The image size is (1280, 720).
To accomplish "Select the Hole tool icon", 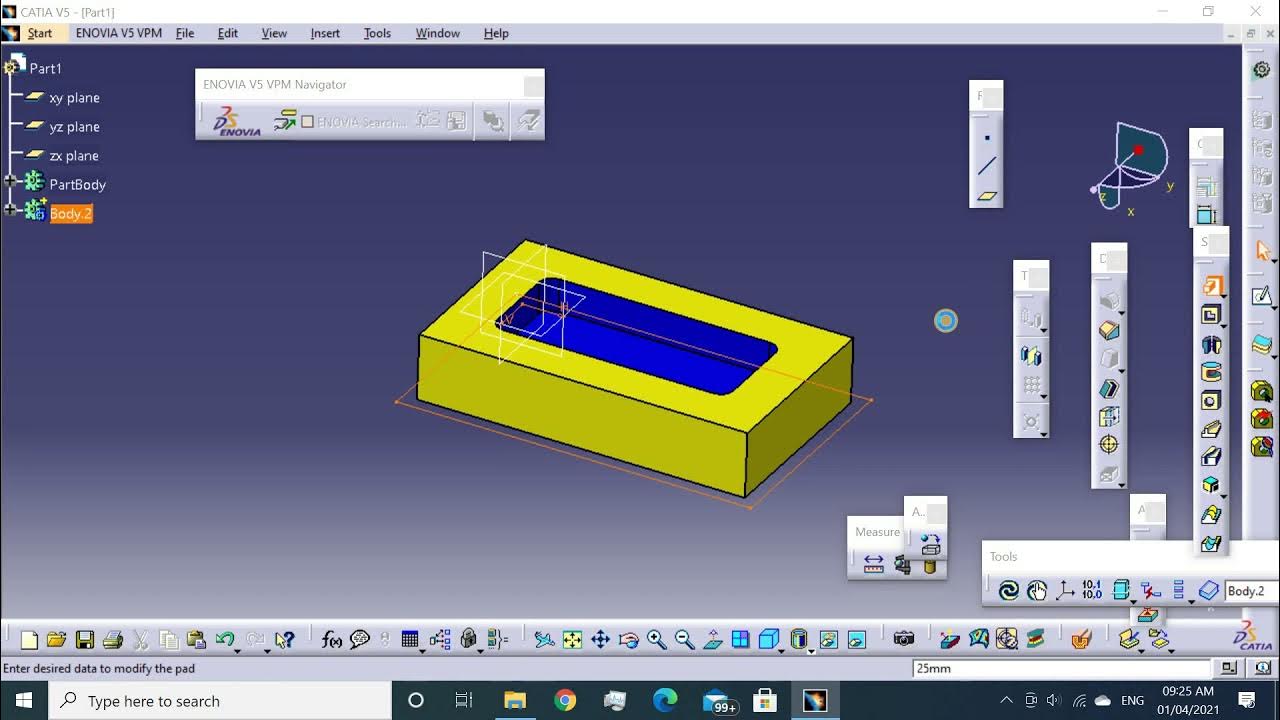I will coord(1210,400).
